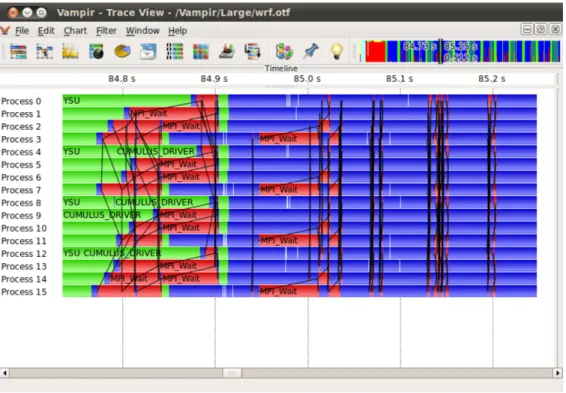Click the 84.8 s timeline tick label
566x393 pixels.
(122, 79)
